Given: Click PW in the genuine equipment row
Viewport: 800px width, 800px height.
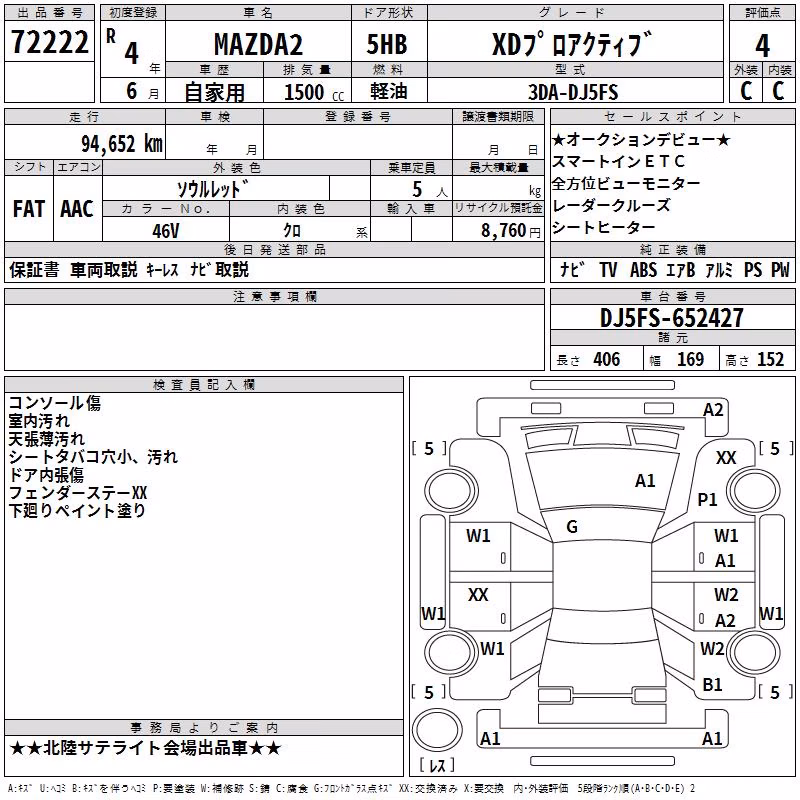Looking at the screenshot, I should coord(780,269).
